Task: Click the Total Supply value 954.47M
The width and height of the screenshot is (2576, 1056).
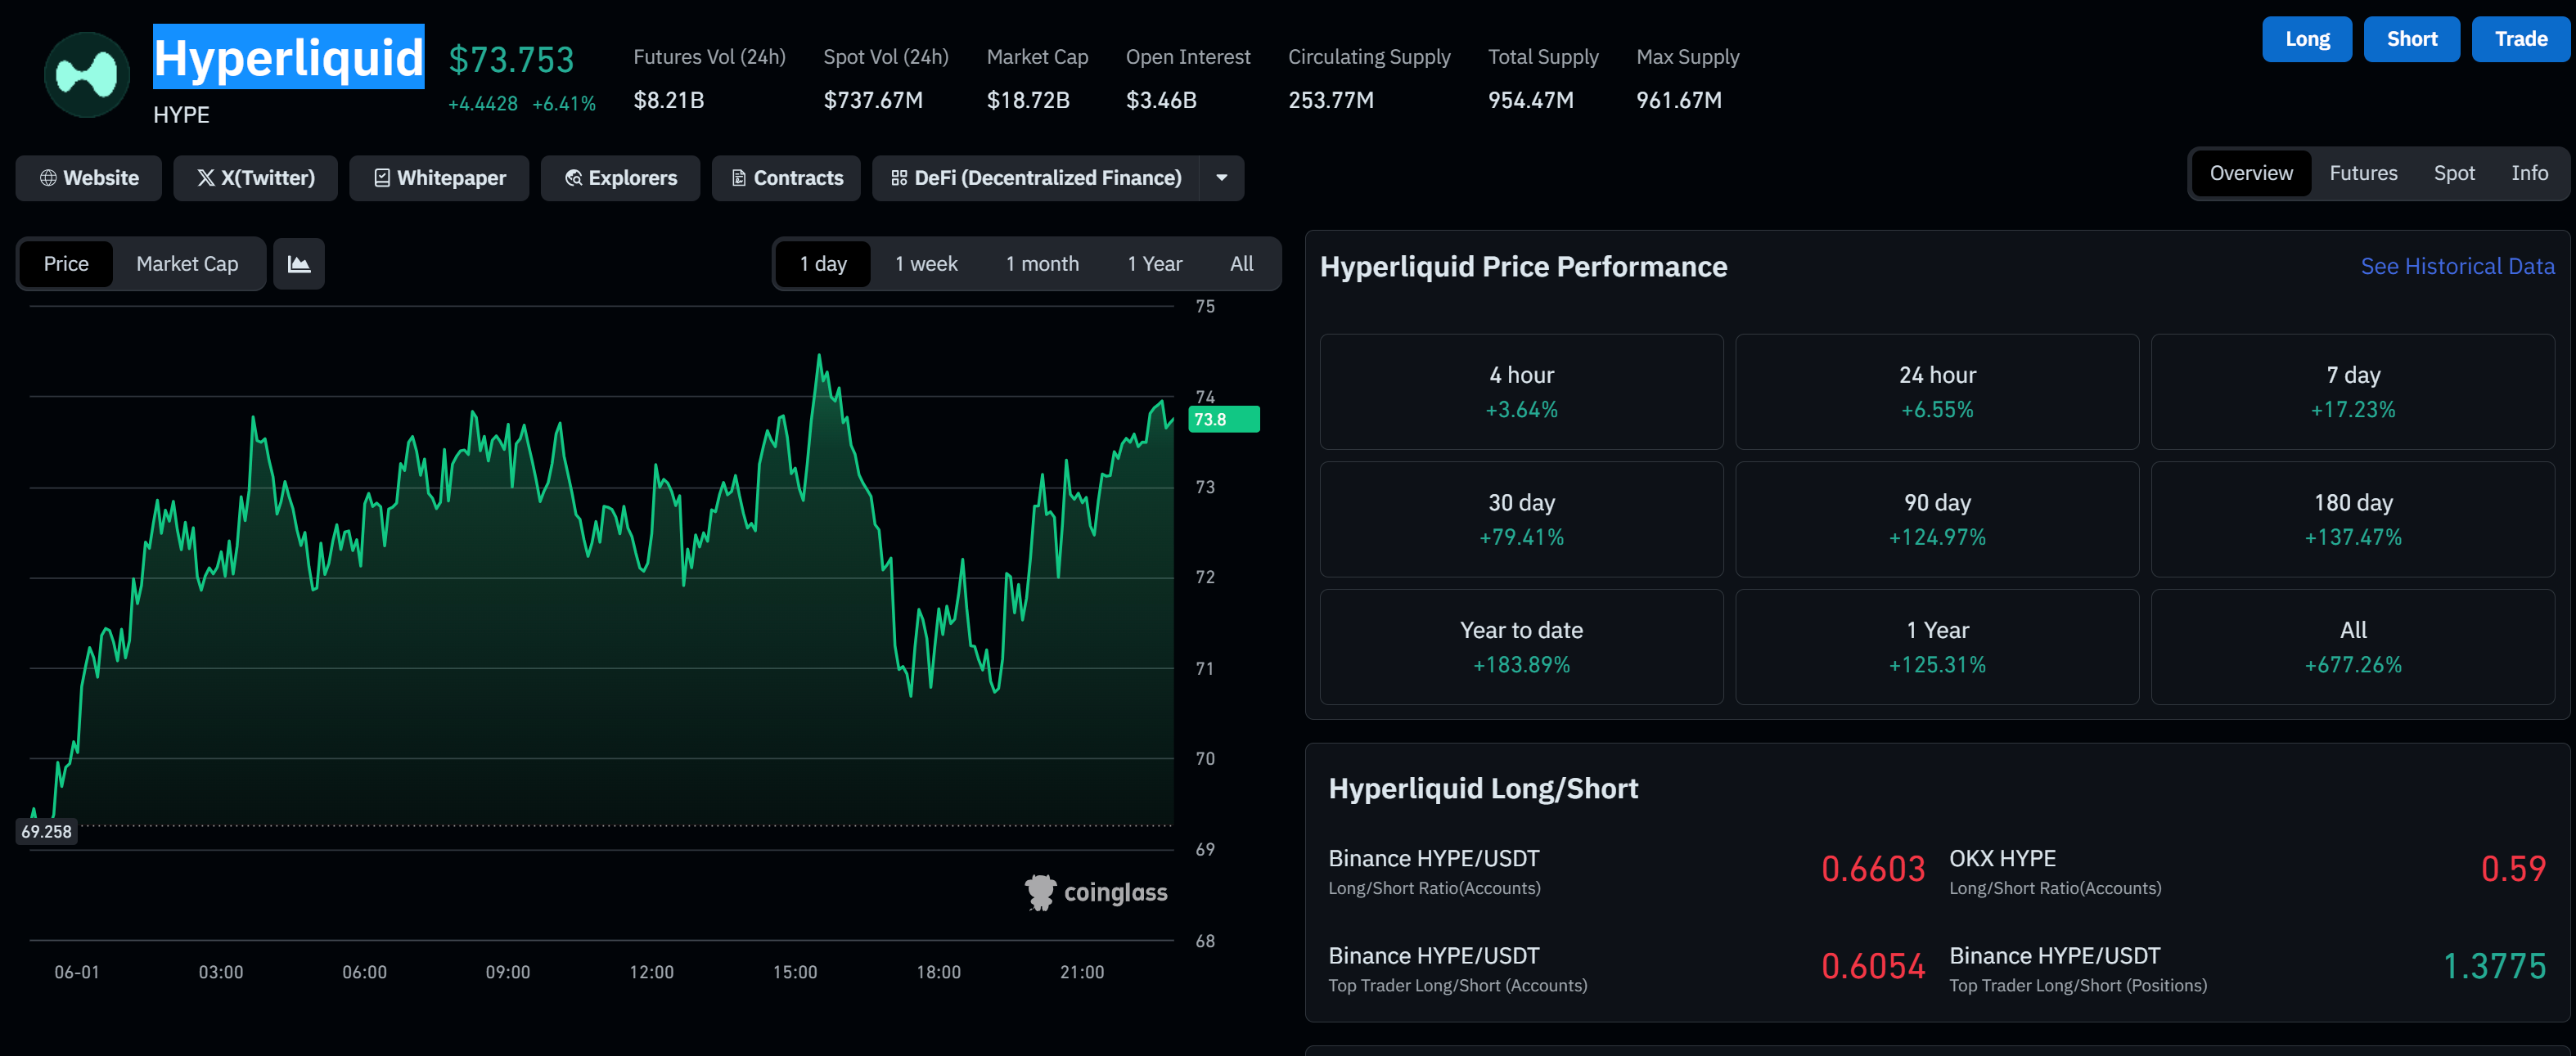Action: coord(1531,100)
